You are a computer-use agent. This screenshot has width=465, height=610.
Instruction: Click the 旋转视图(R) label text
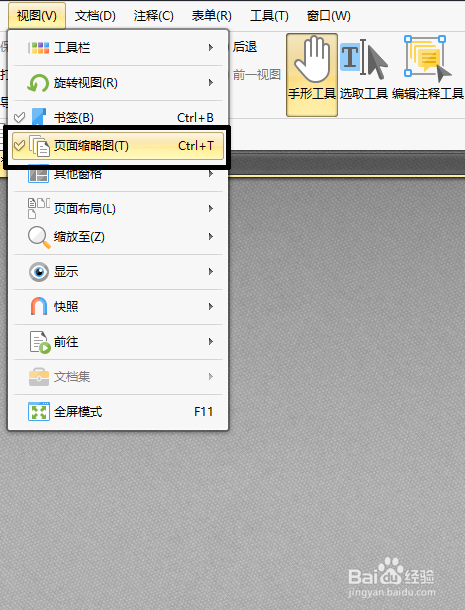(86, 83)
